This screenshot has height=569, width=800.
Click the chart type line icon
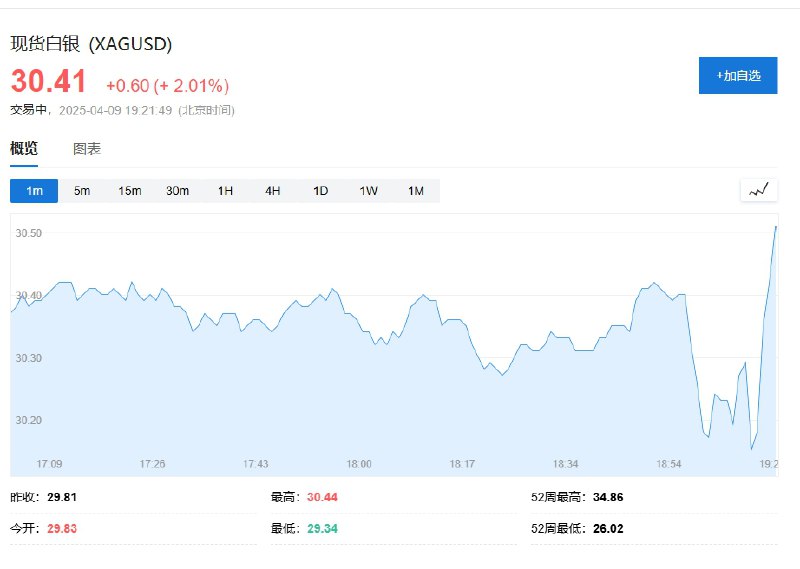(x=759, y=190)
